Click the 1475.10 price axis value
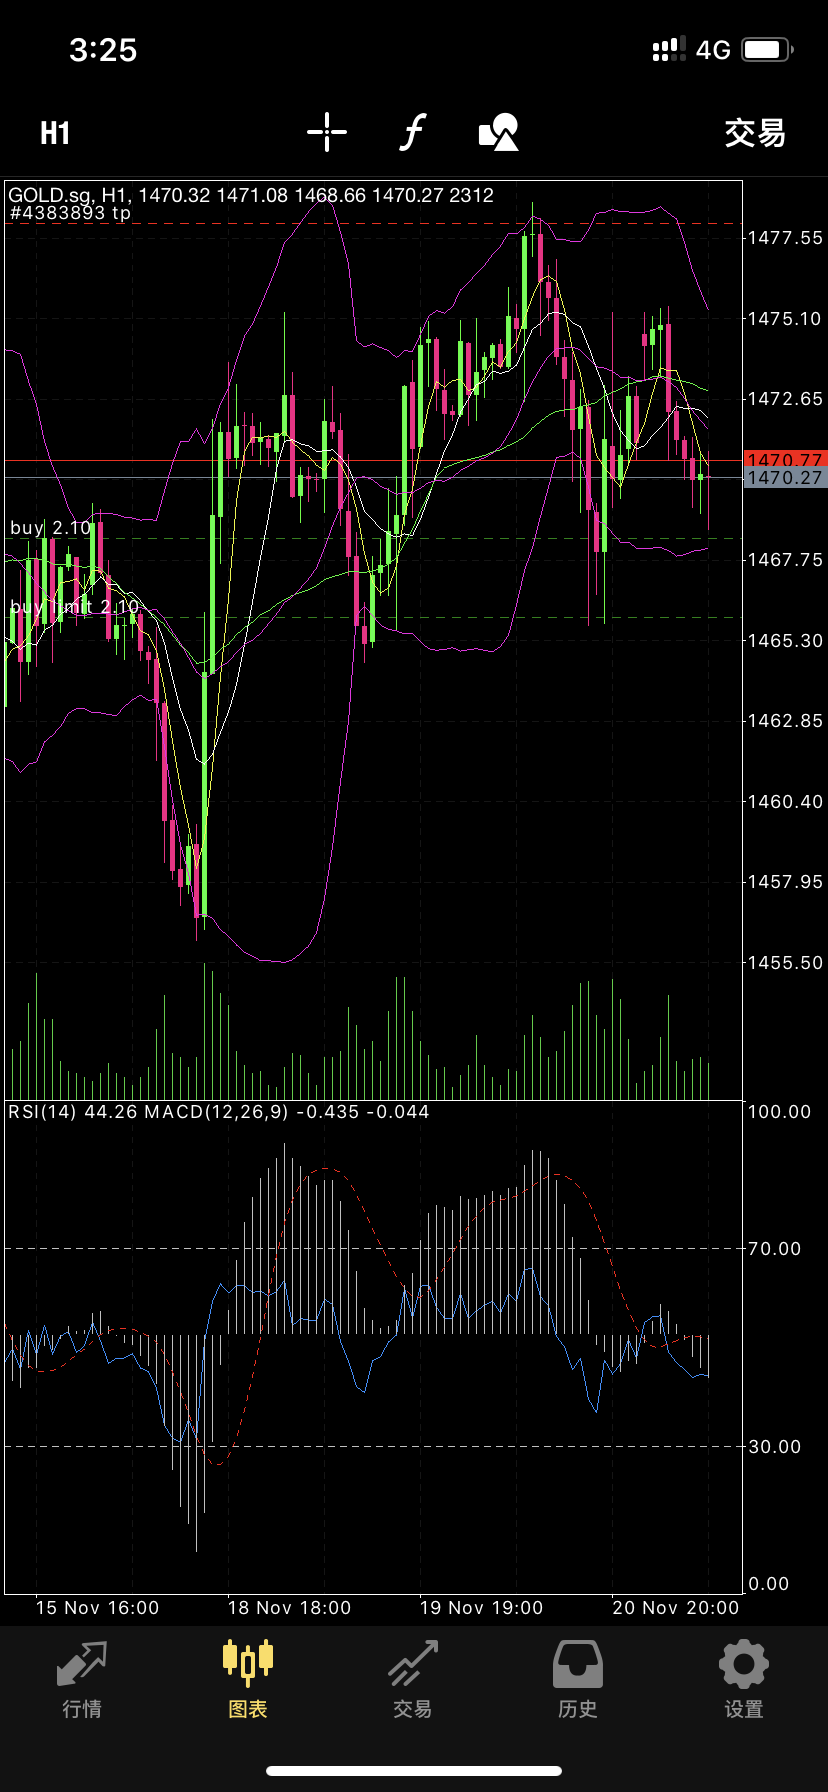The width and height of the screenshot is (828, 1792). click(x=786, y=319)
